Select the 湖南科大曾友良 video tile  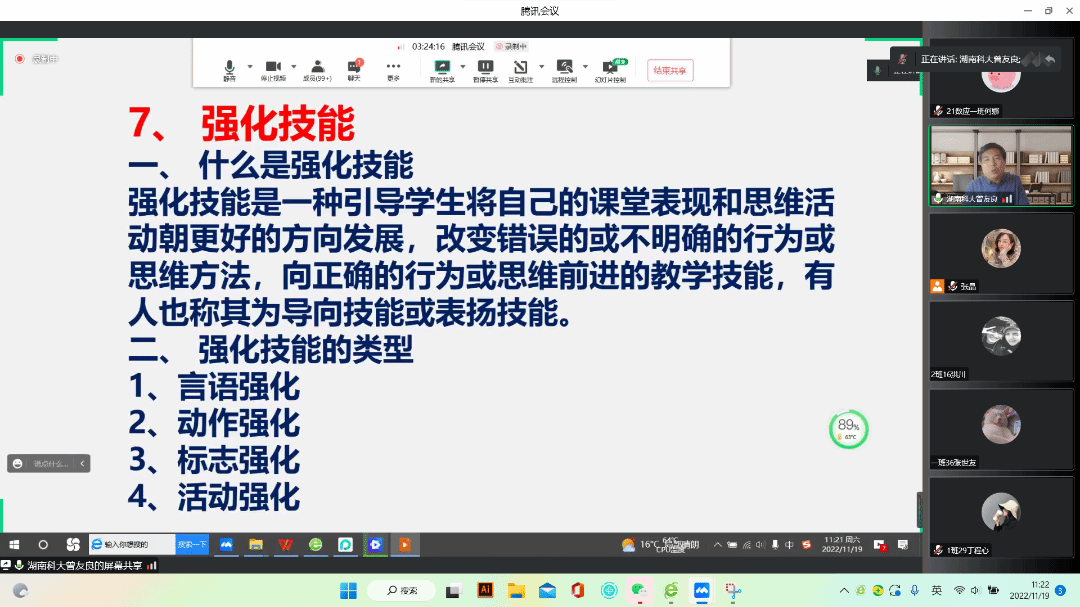point(1001,165)
